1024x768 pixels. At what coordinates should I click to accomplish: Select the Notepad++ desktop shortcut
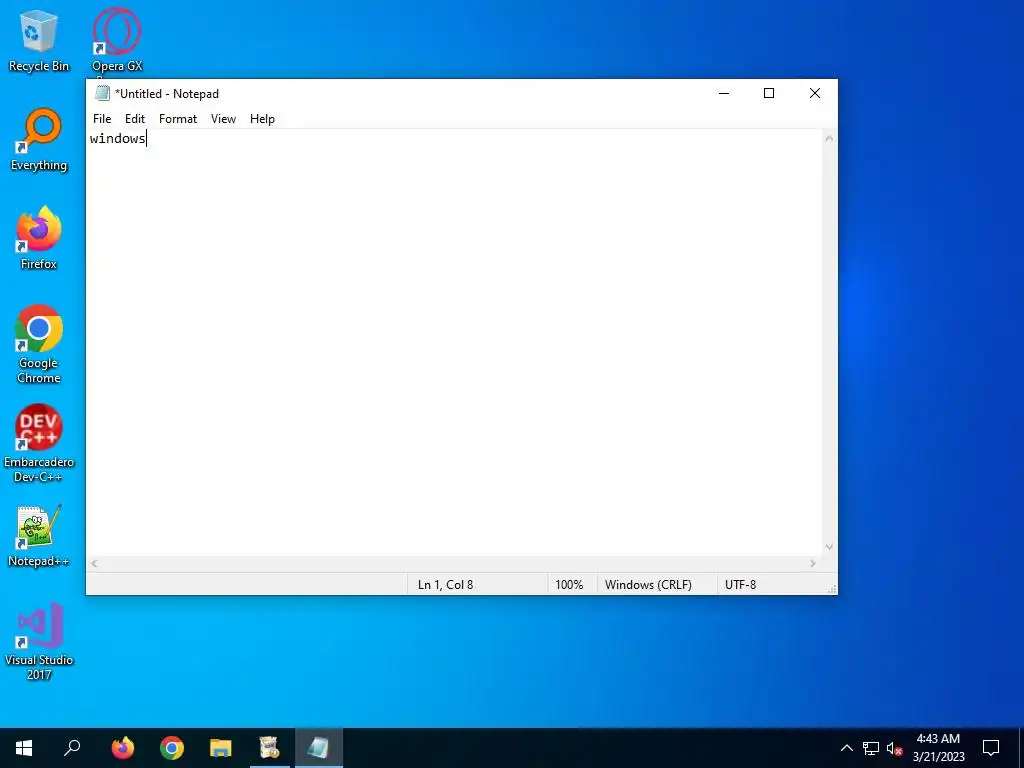[39, 536]
